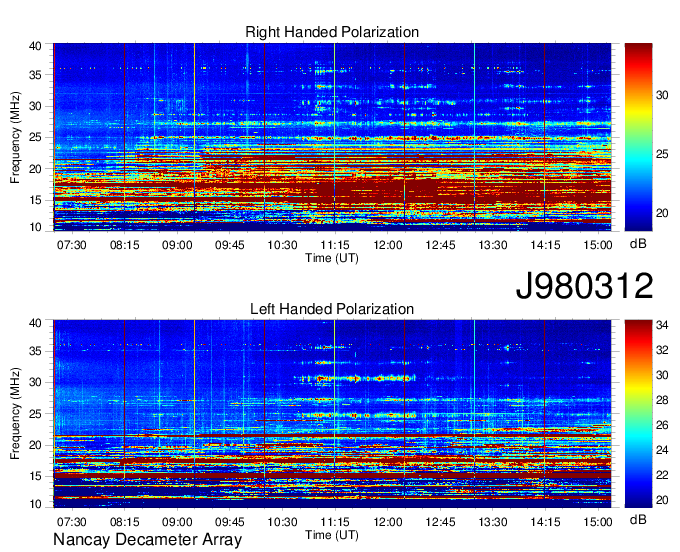
Task: Click the "Frequency (MHz)" label of the bottom plot
Action: point(15,413)
